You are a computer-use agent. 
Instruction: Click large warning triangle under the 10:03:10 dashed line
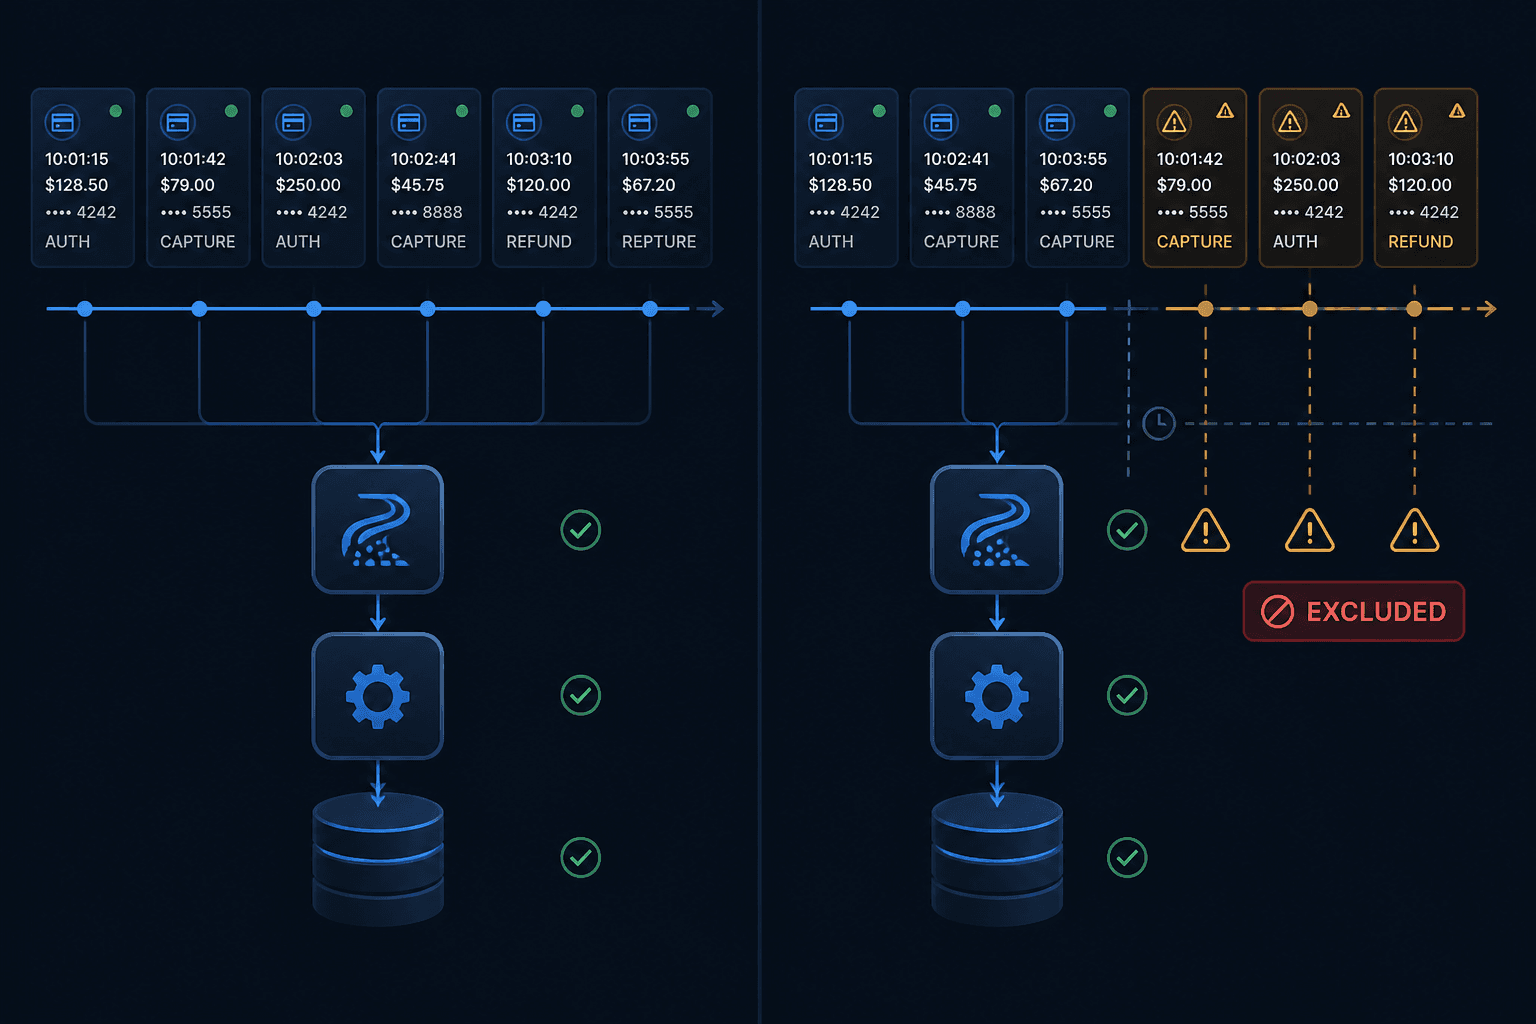click(x=1414, y=530)
